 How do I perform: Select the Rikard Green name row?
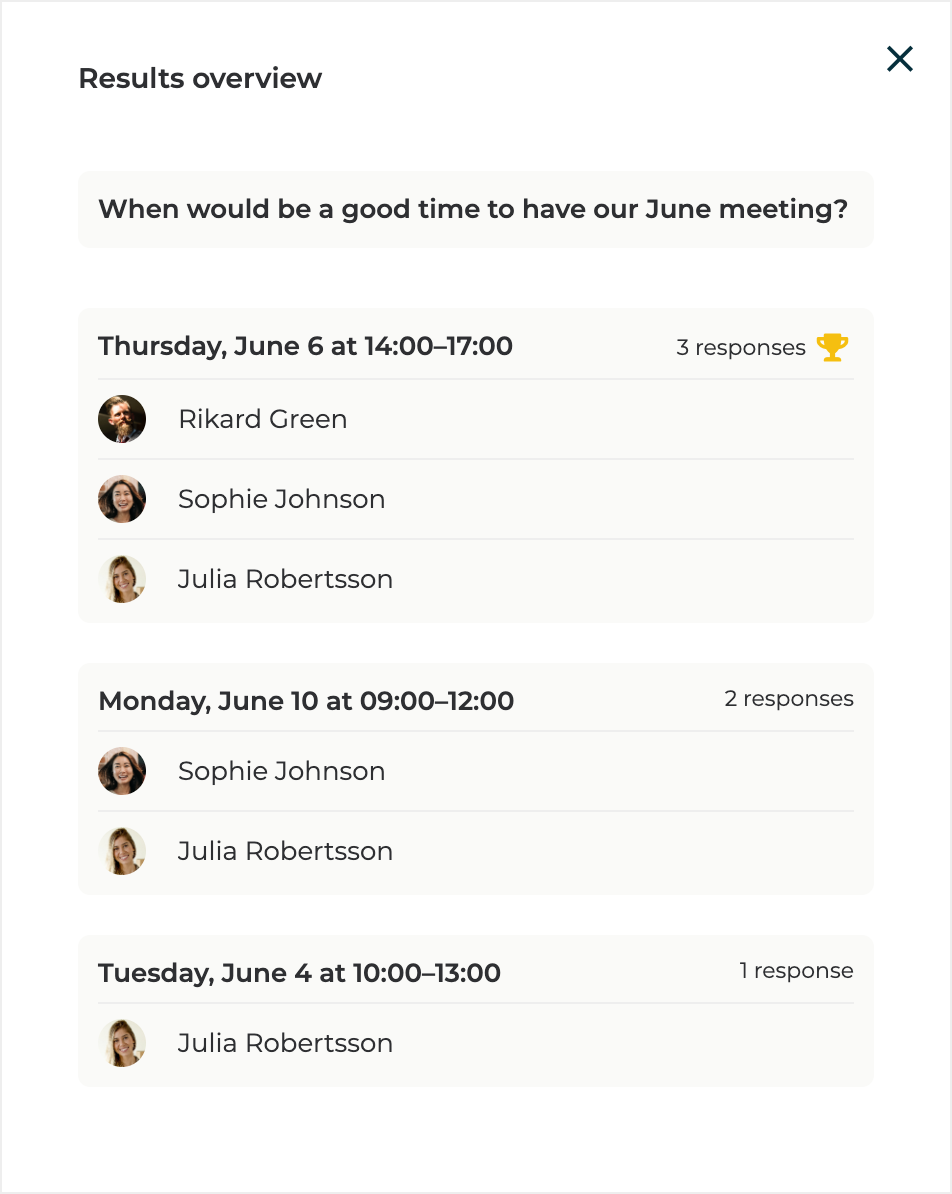point(263,419)
